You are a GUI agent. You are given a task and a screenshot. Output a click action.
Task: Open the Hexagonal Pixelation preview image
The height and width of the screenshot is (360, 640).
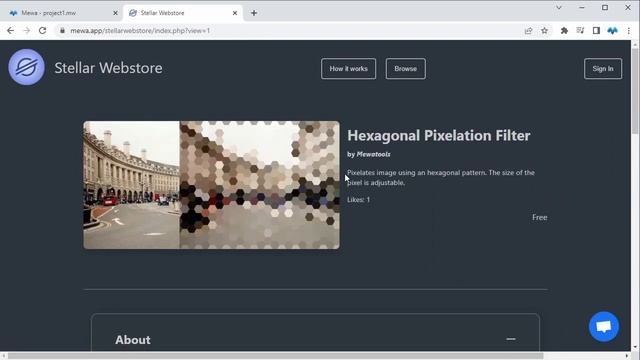click(211, 185)
